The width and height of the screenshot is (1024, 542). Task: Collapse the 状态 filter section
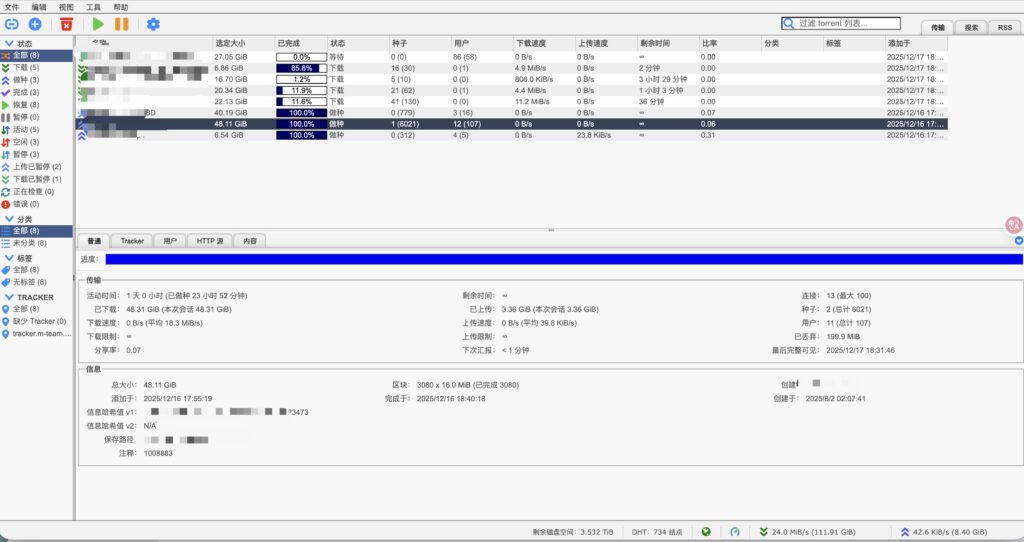click(x=10, y=44)
